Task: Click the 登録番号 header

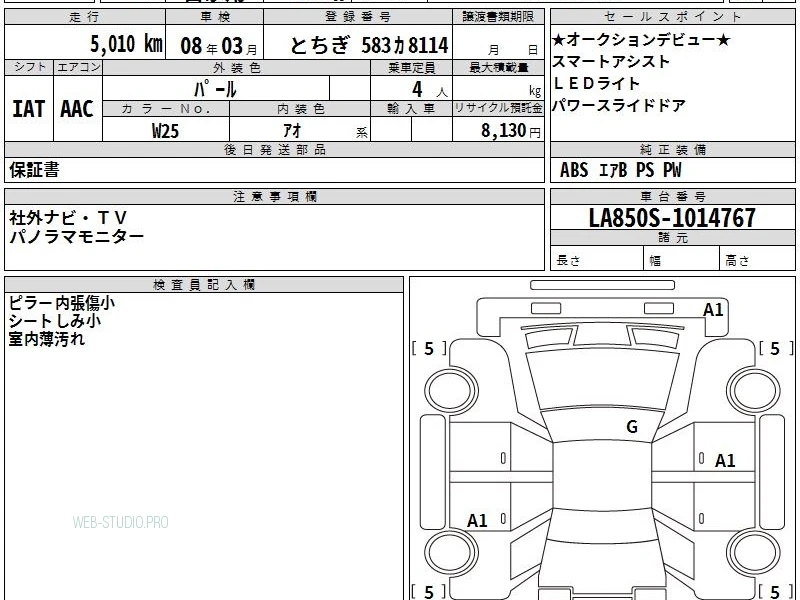Action: (358, 17)
